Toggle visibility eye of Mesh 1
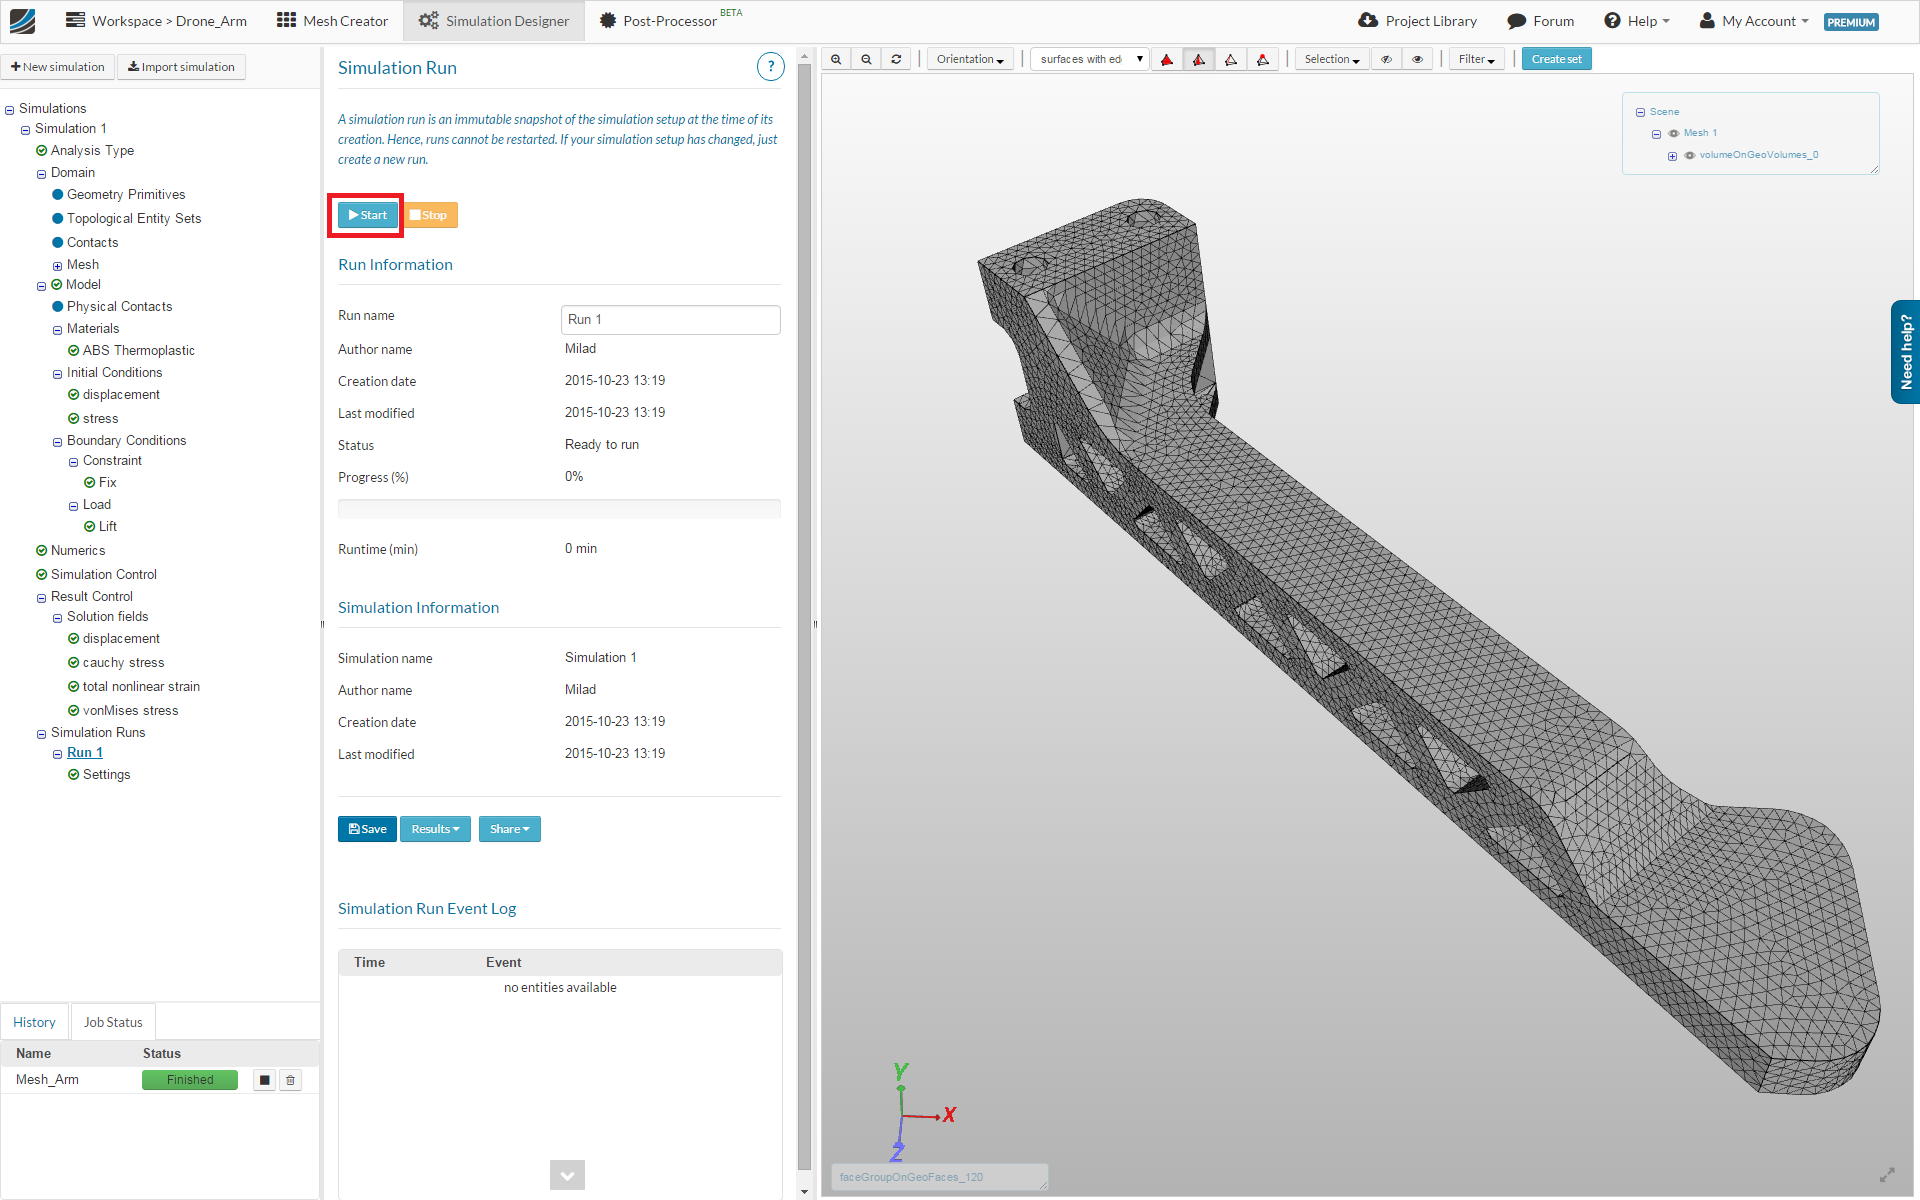The image size is (1920, 1200). pyautogui.click(x=1674, y=133)
